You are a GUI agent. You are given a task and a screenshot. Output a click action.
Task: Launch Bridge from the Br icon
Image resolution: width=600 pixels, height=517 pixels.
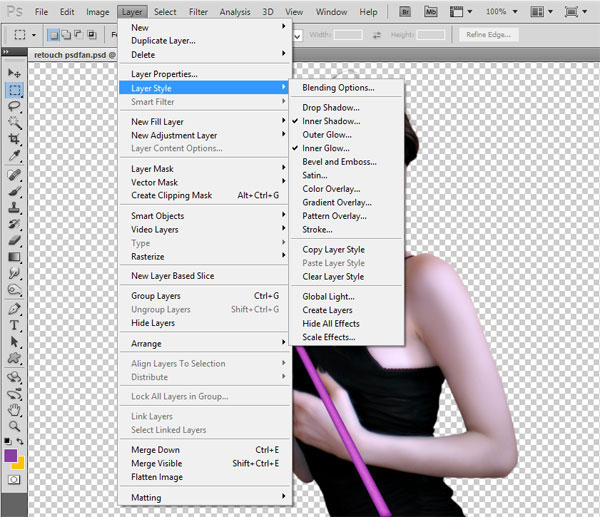click(405, 12)
